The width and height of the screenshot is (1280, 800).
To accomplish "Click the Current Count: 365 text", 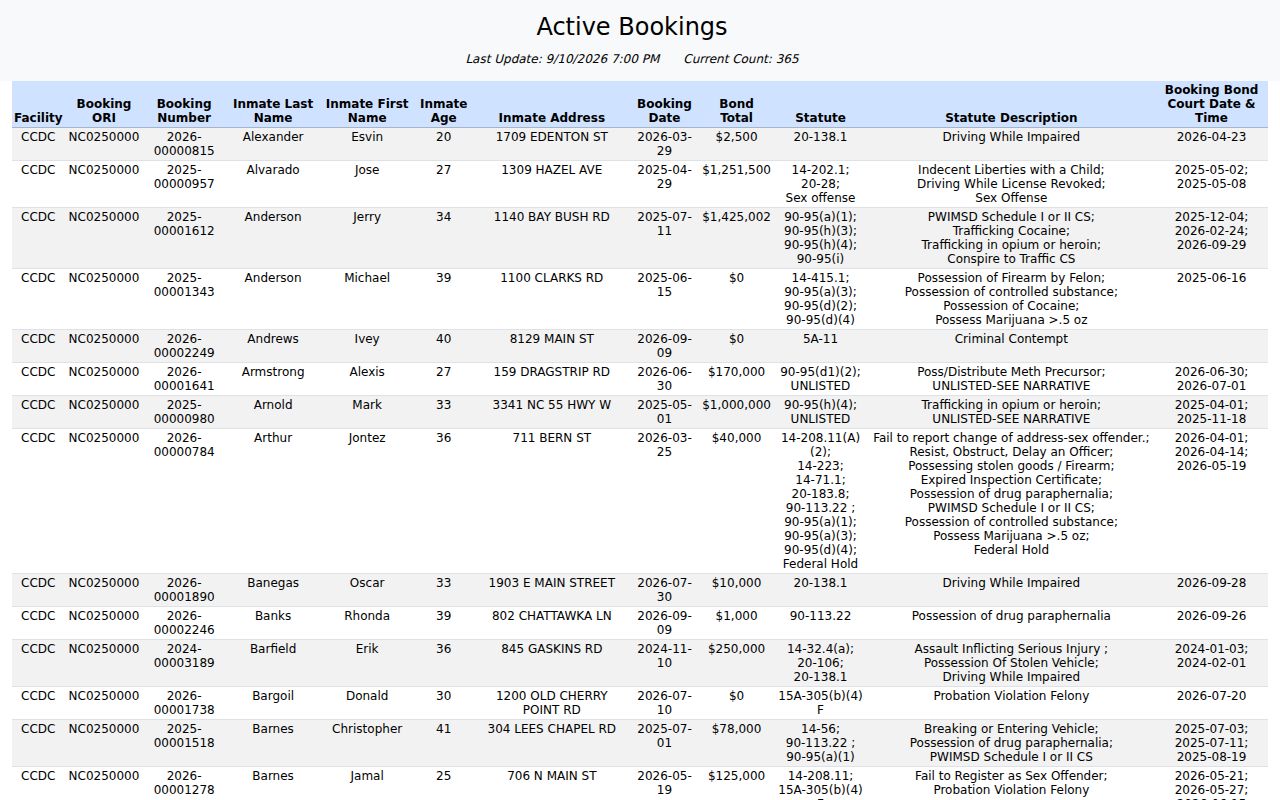I will click(x=741, y=59).
